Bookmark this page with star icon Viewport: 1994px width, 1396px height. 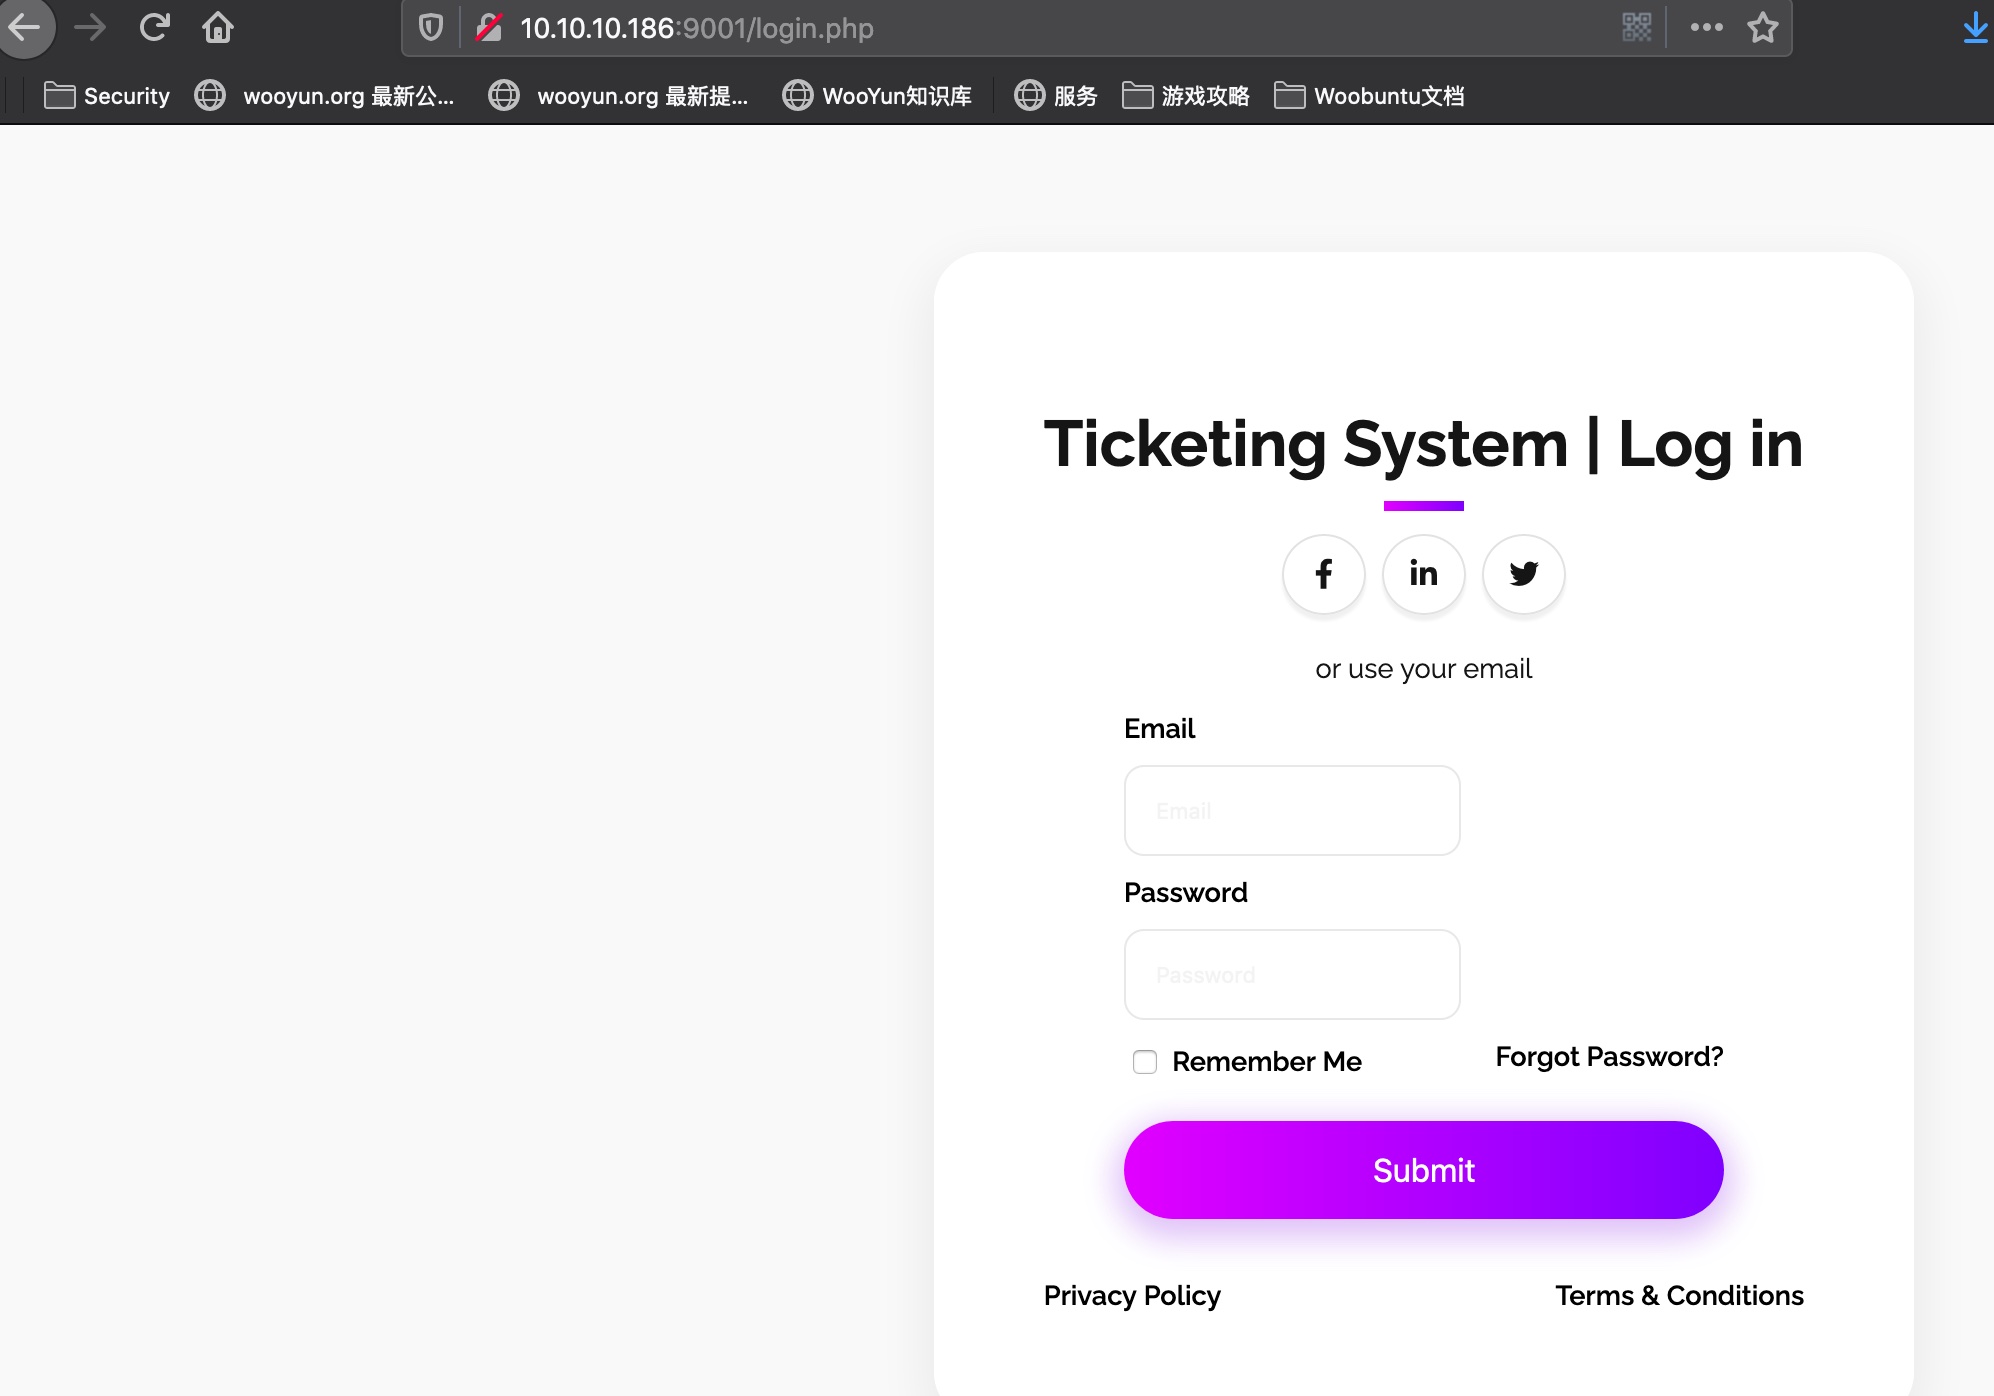pos(1762,28)
